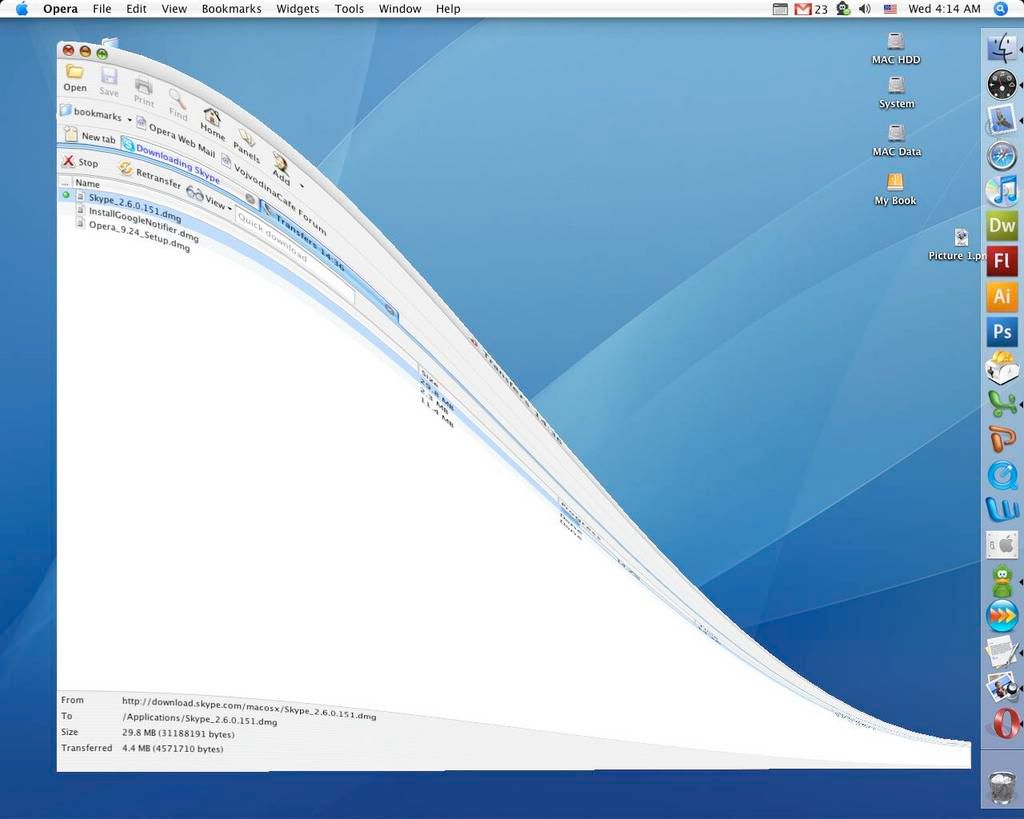The image size is (1024, 819).
Task: Launch Safari from the Dock
Action: pyautogui.click(x=1001, y=155)
